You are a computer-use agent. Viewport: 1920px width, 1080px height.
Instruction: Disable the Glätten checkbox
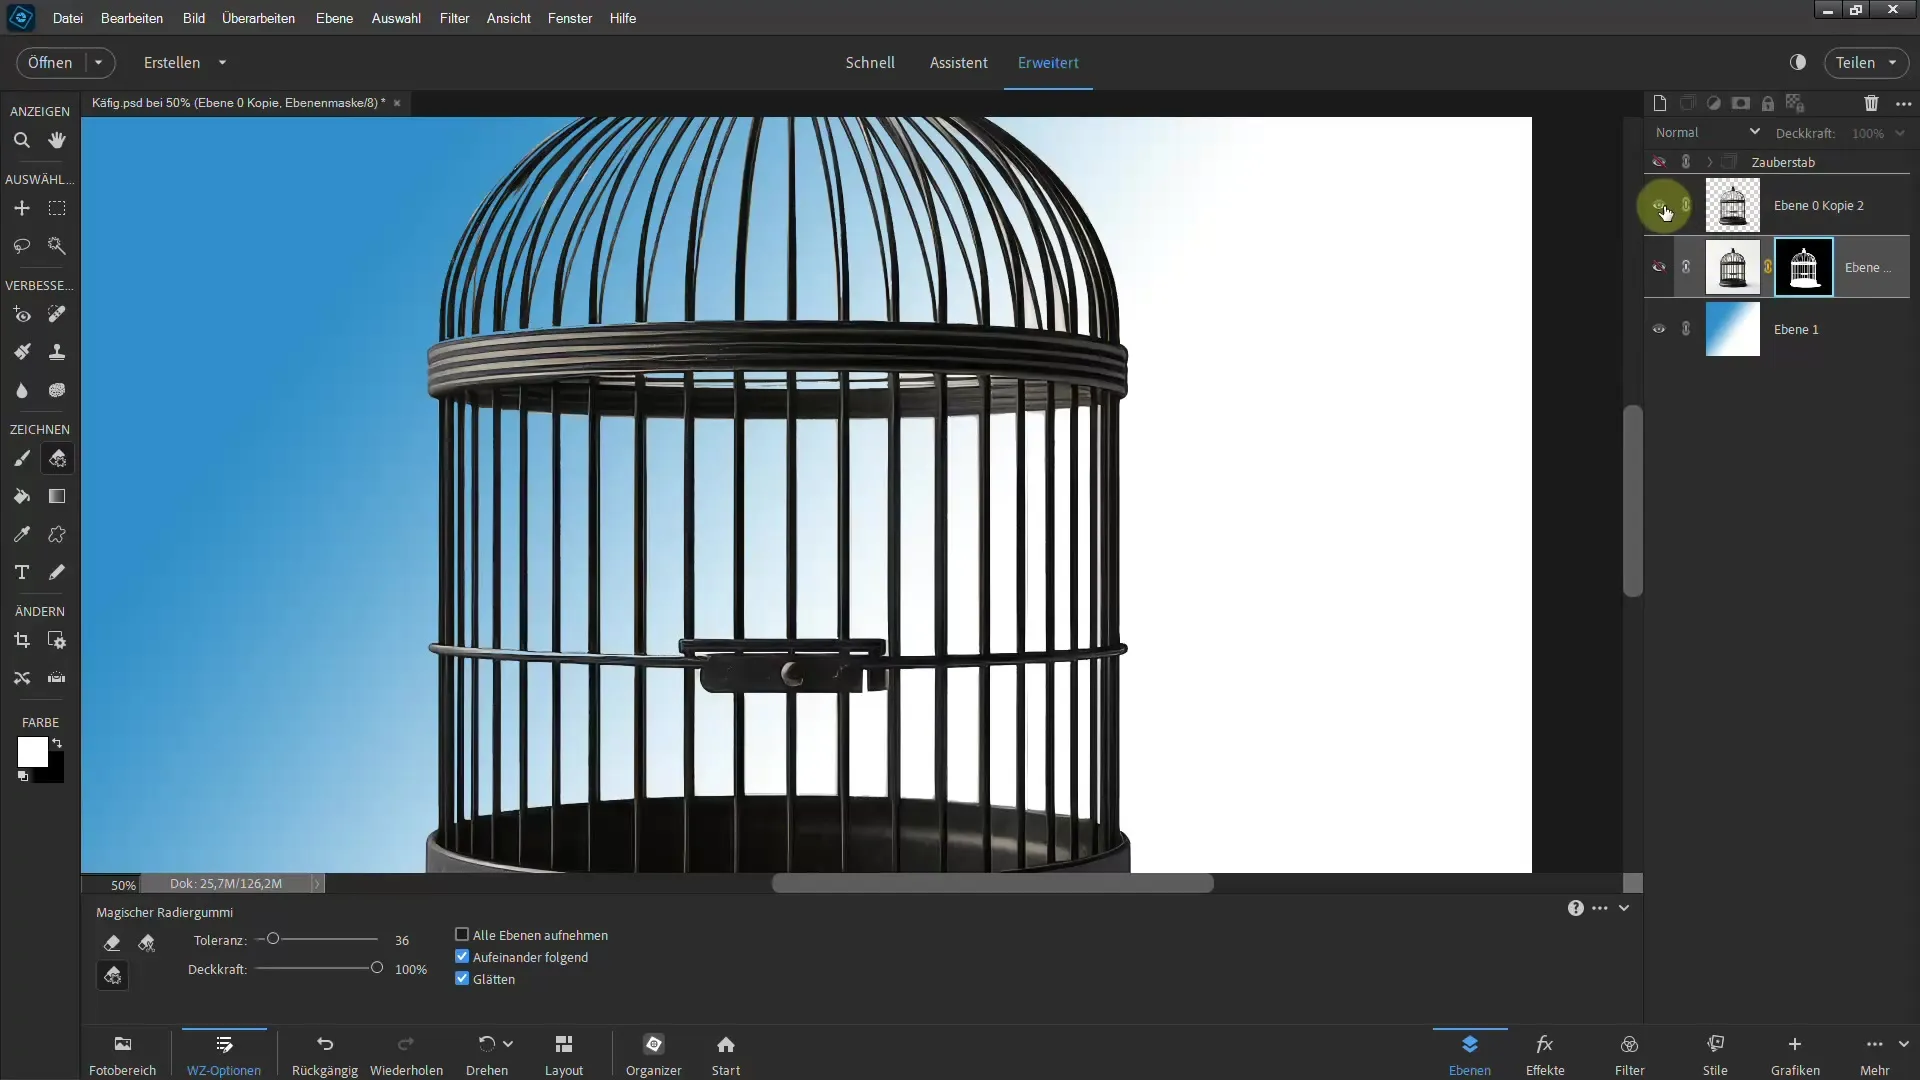click(462, 979)
